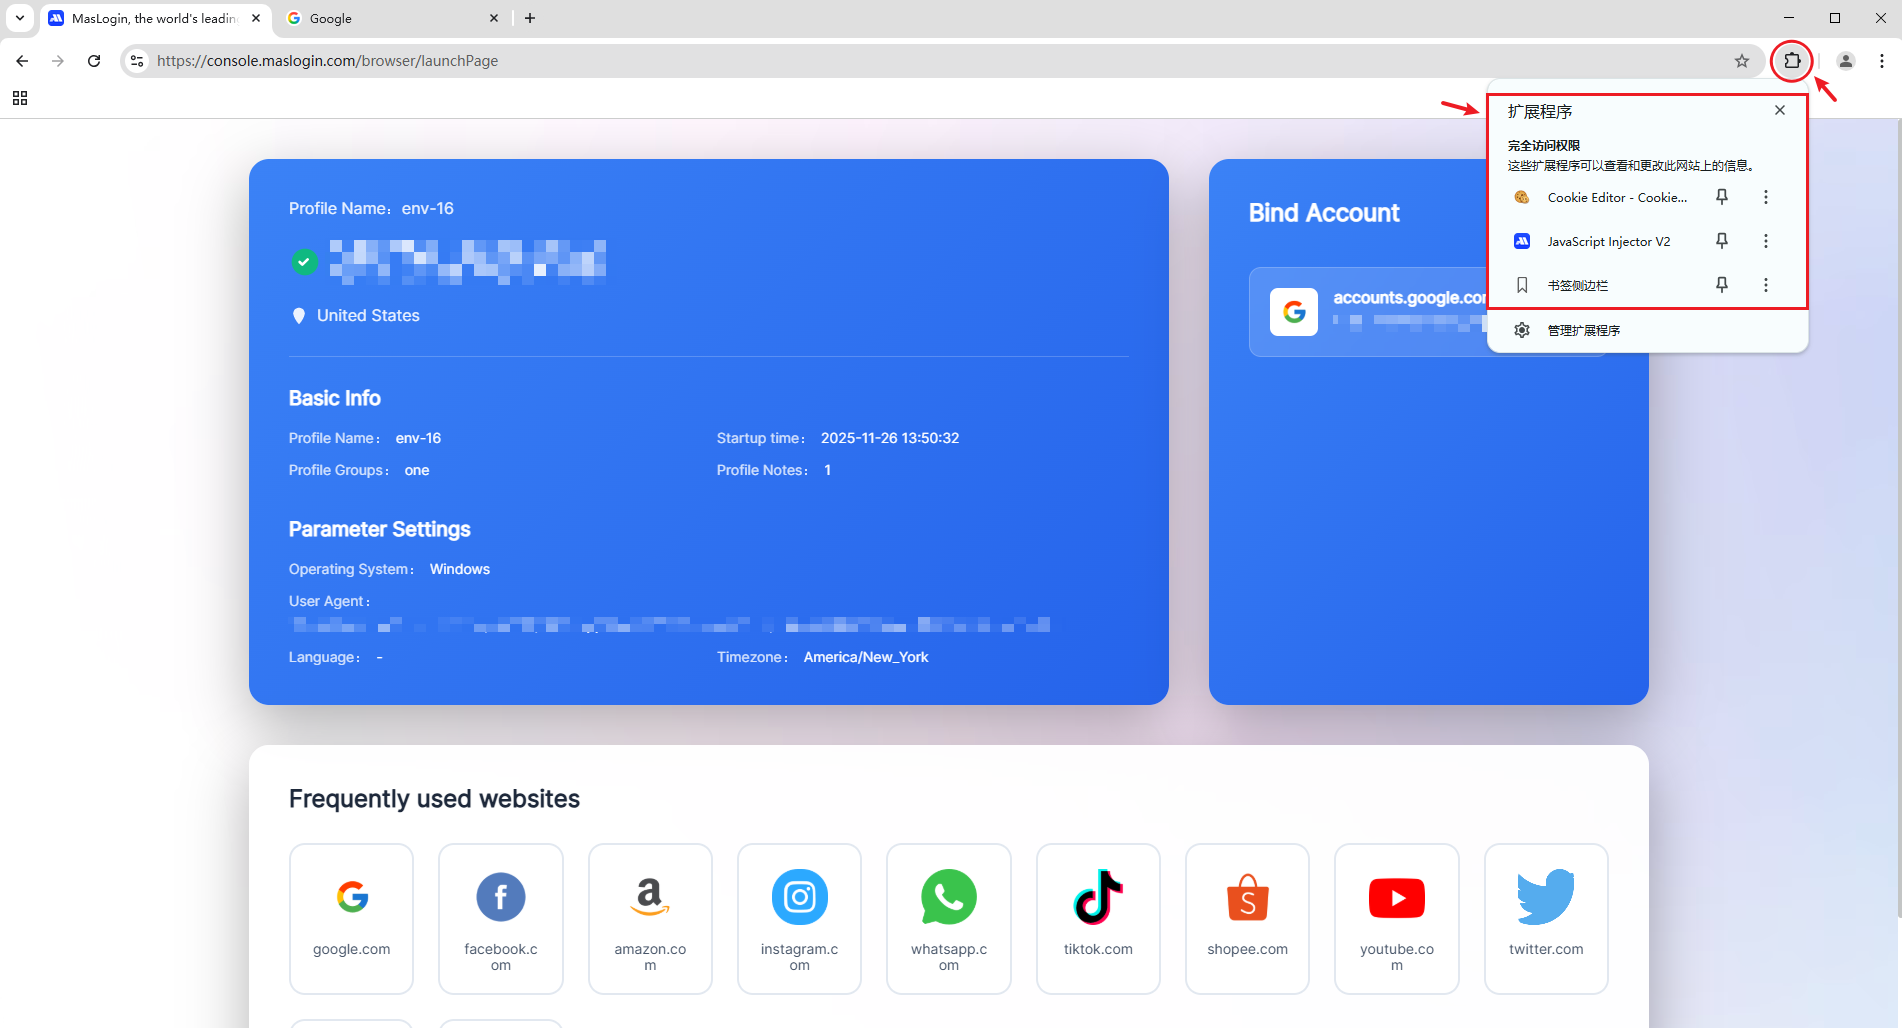Open more options for Cookie Editor
Screen dimensions: 1902x1028
tap(1766, 197)
